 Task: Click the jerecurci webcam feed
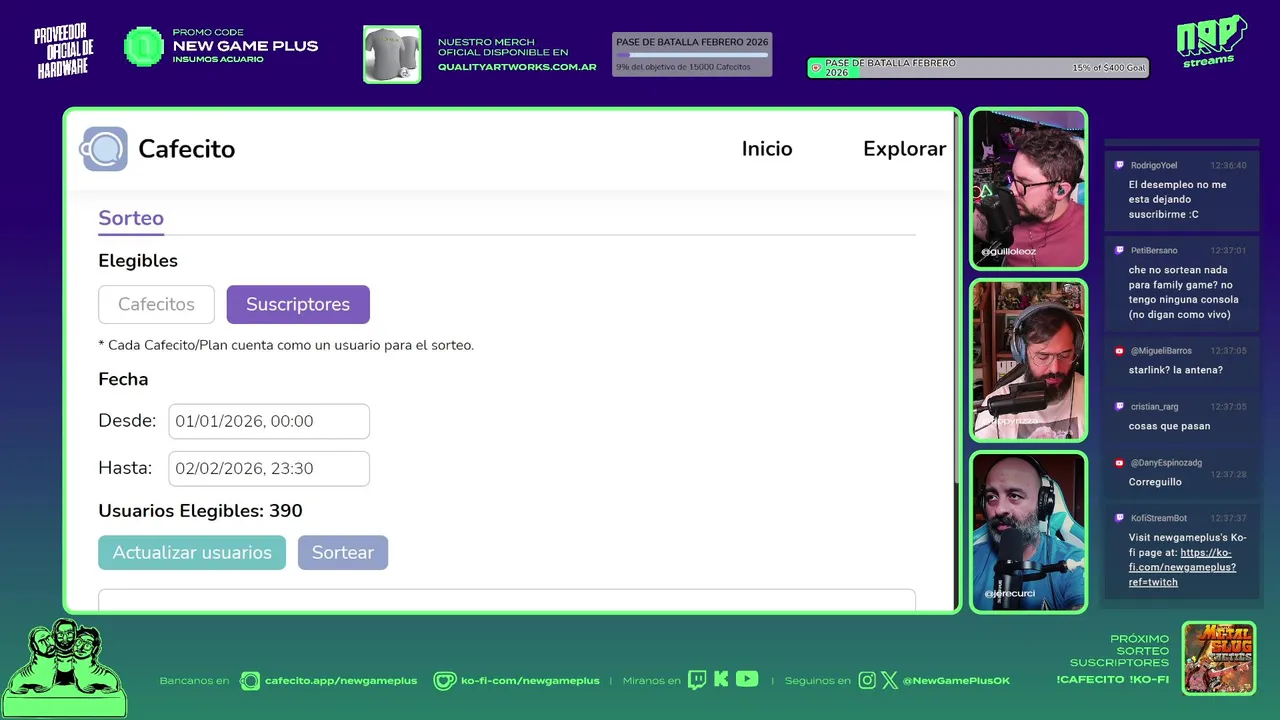click(1028, 531)
